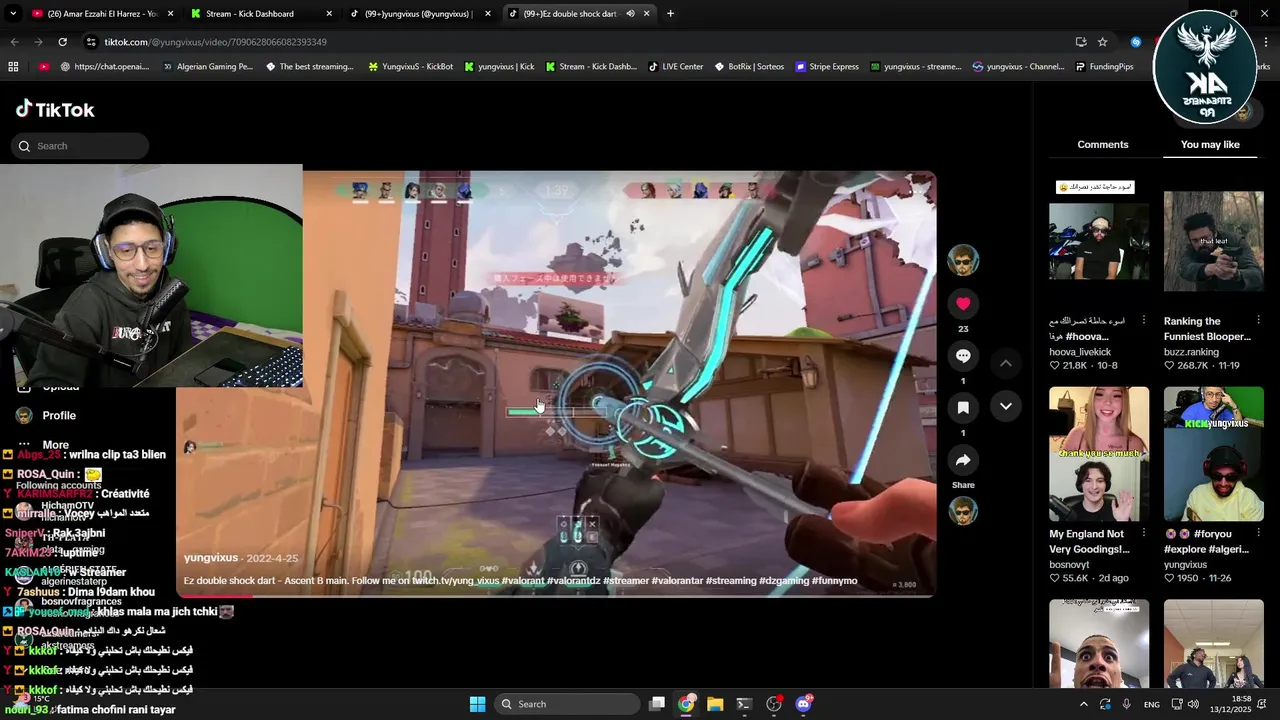The width and height of the screenshot is (1280, 720).
Task: Switch input language via the ENG indicator
Action: [x=1152, y=704]
